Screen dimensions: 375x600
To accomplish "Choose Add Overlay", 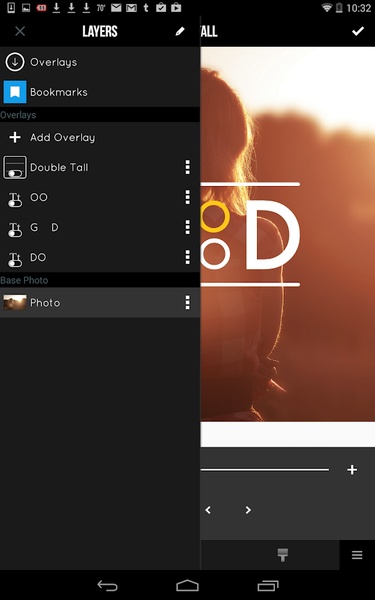I will [100, 137].
